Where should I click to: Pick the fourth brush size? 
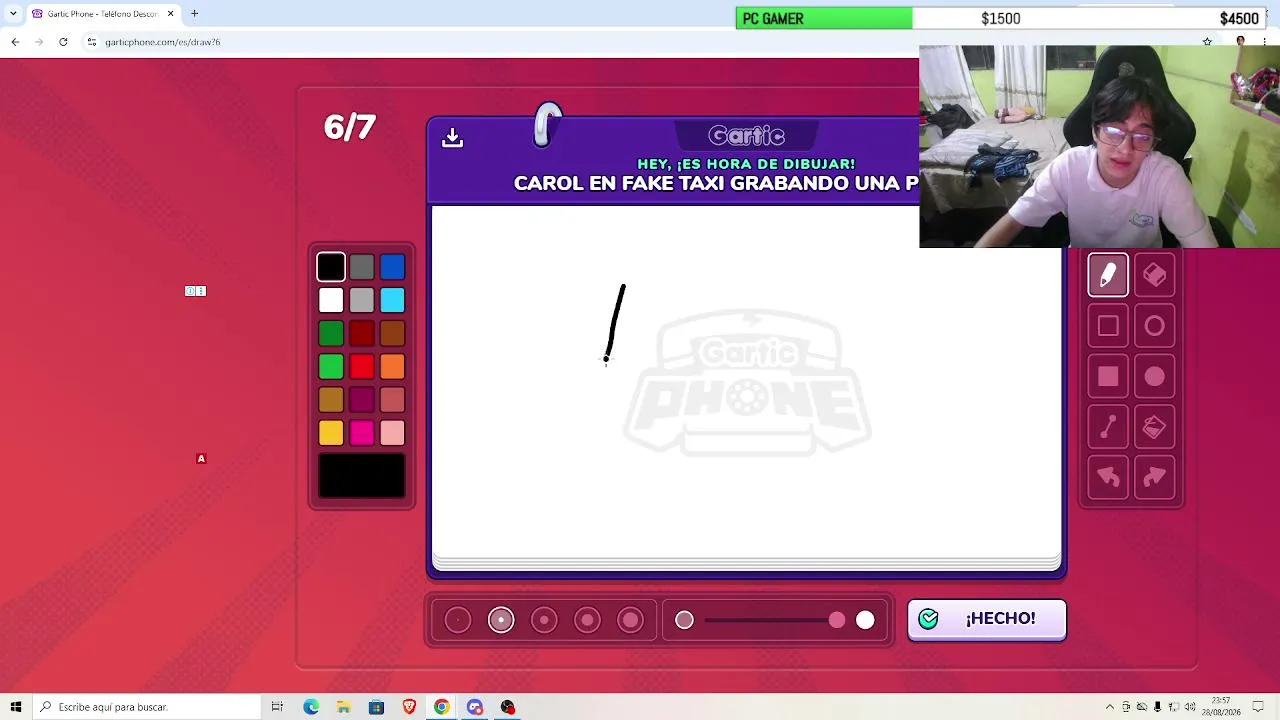tap(587, 621)
